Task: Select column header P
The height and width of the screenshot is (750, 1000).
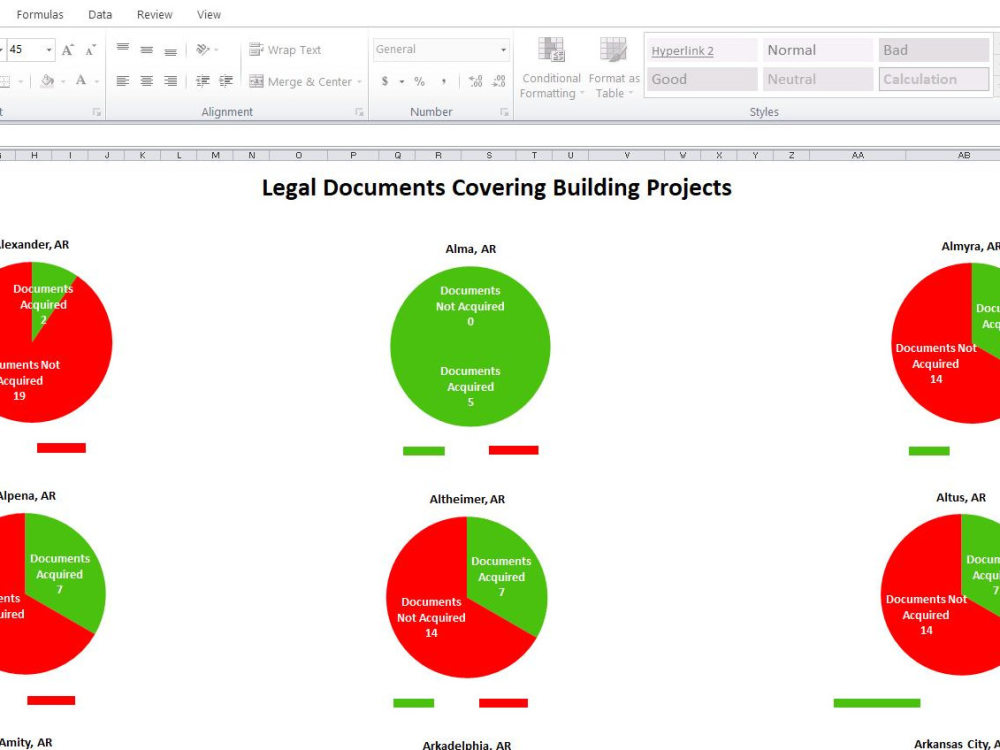Action: pos(353,155)
